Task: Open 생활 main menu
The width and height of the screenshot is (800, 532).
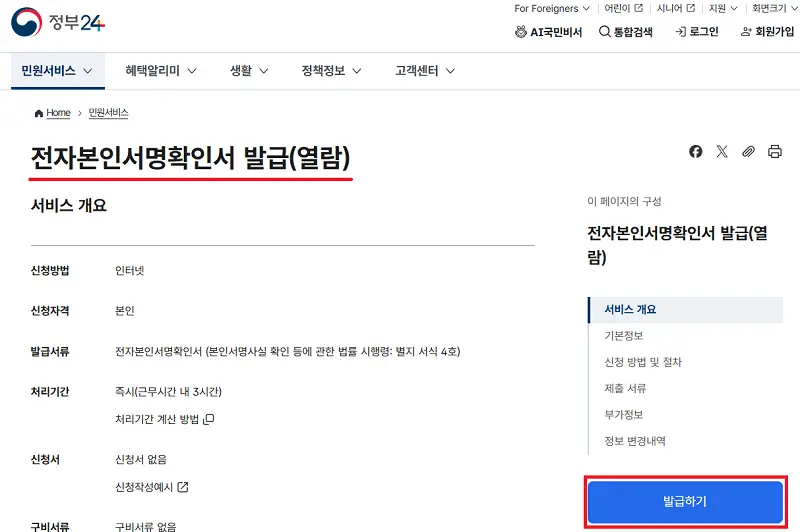Action: [x=249, y=71]
